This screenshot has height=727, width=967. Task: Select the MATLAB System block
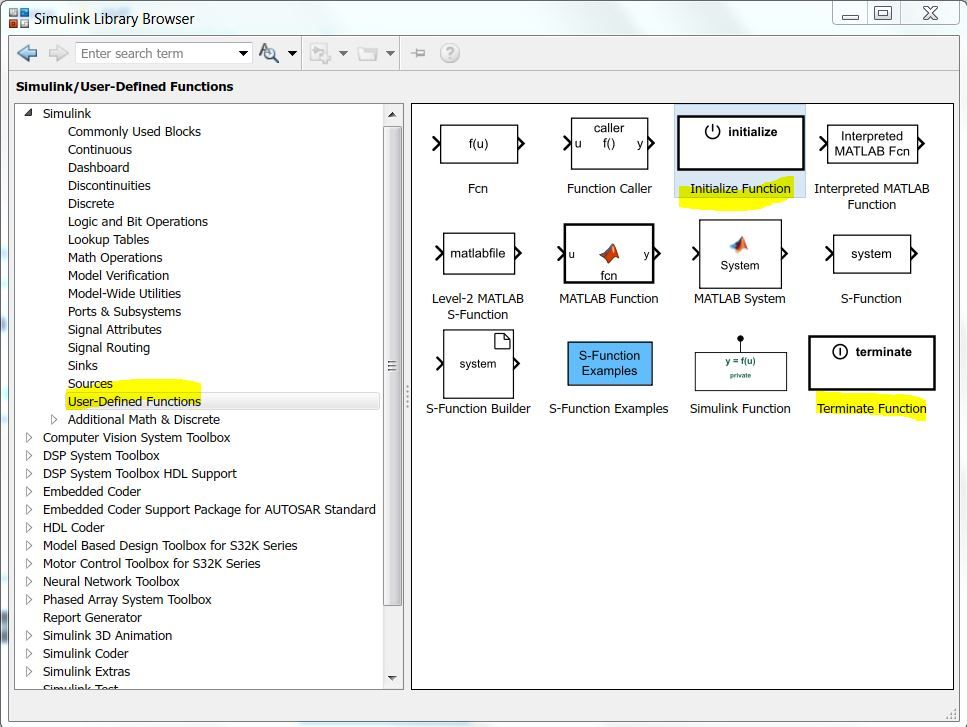[739, 253]
